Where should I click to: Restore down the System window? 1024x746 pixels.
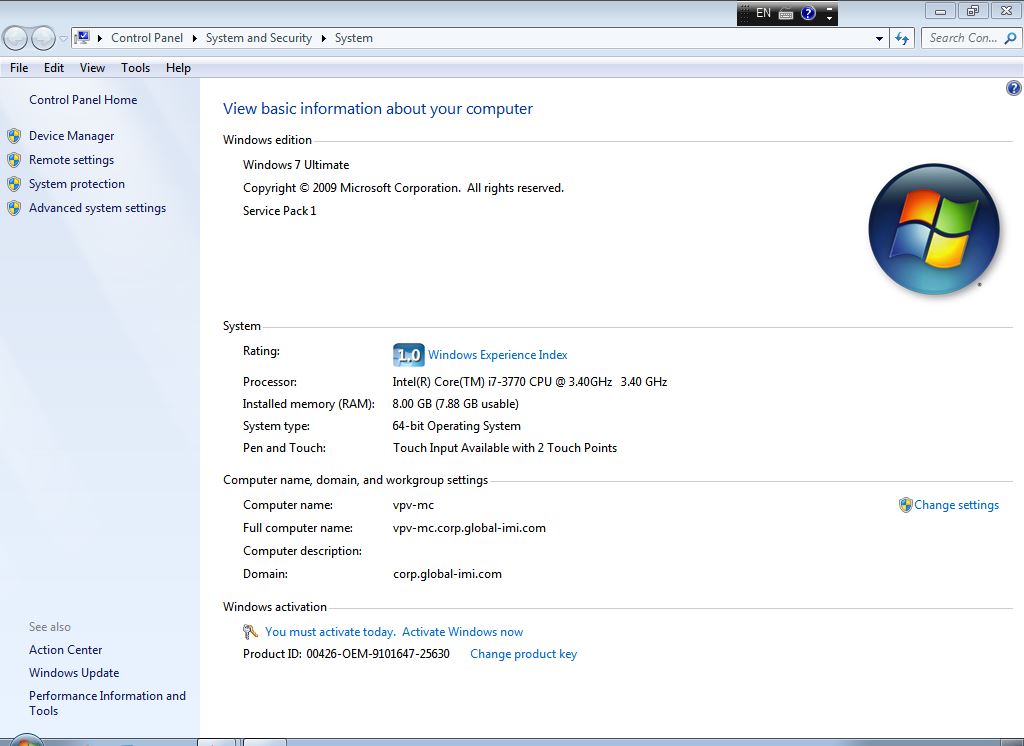(972, 11)
